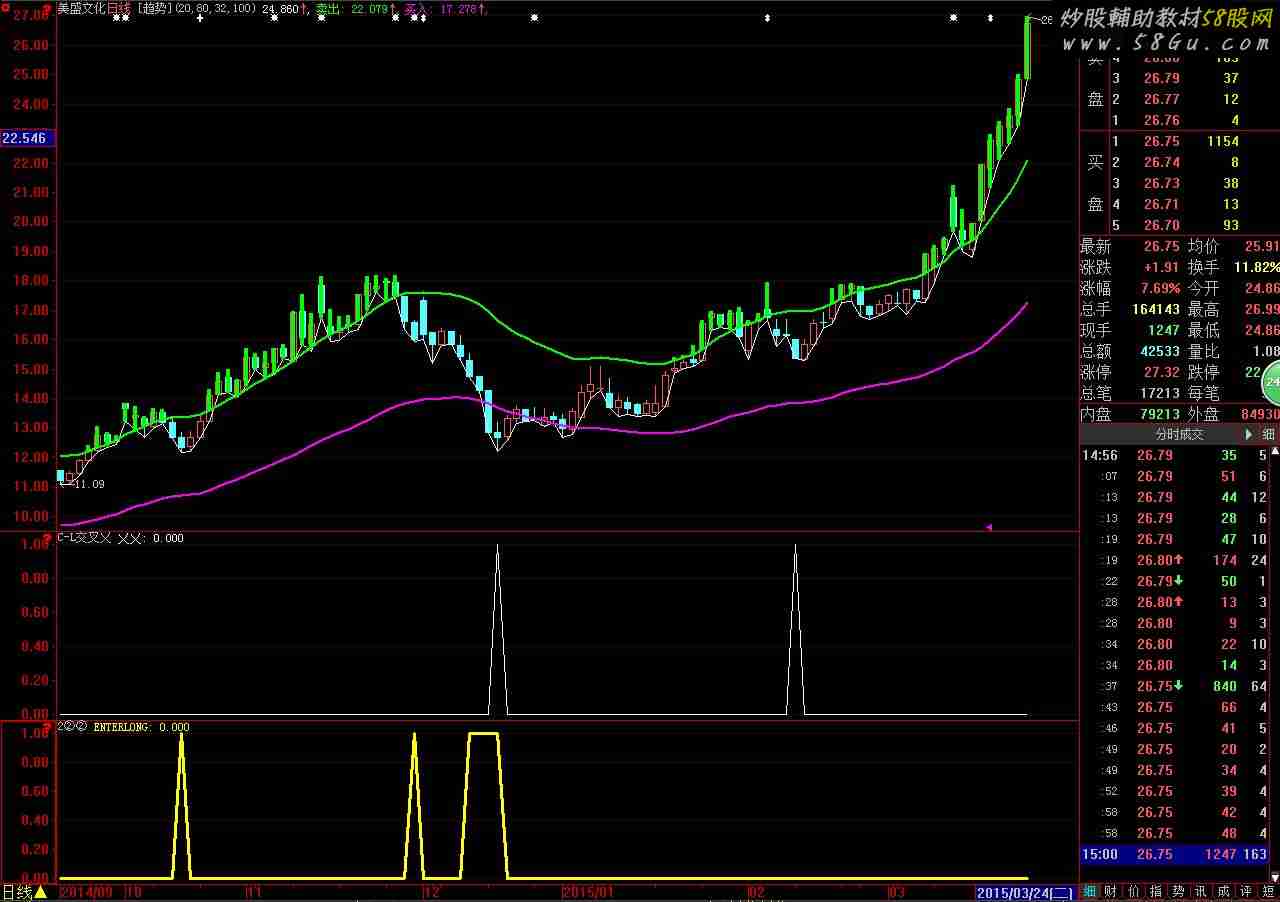Click the 涨停 27.32 value
This screenshot has height=902, width=1280.
1161,372
